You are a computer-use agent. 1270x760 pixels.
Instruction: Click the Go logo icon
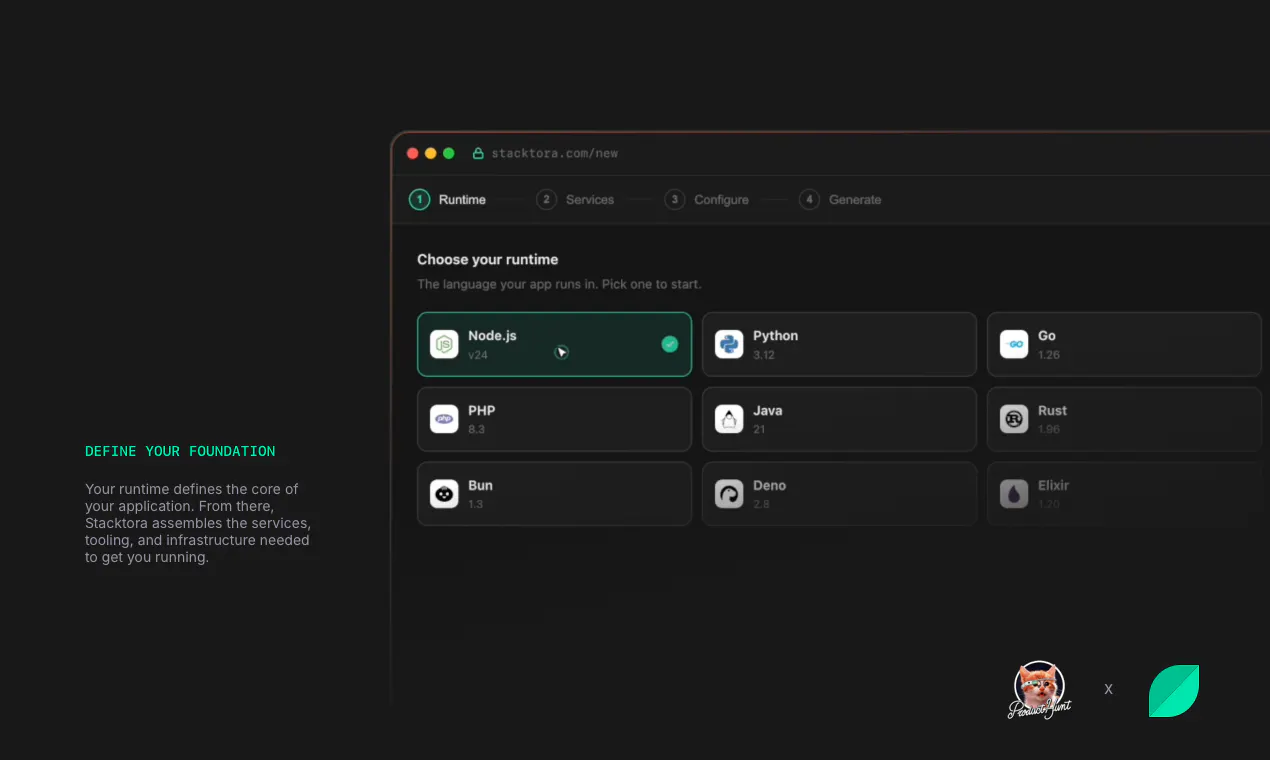pos(1014,344)
